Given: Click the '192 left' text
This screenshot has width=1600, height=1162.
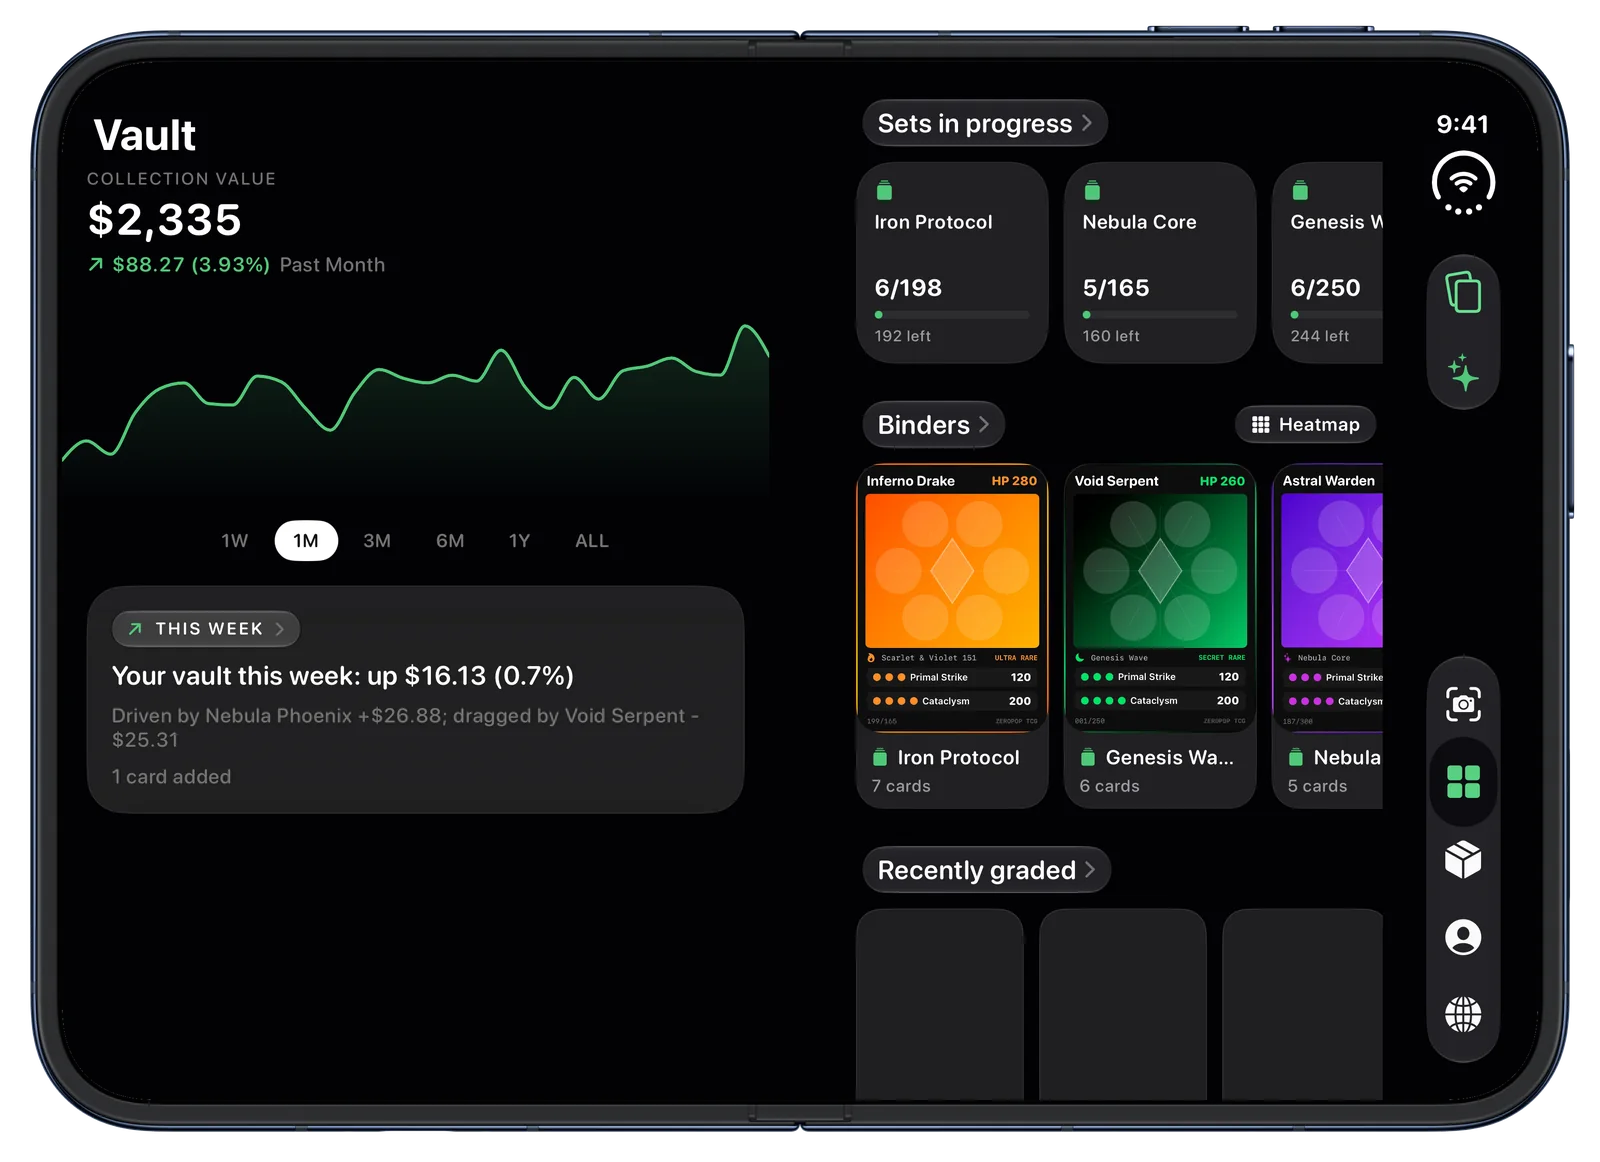Looking at the screenshot, I should coord(903,336).
